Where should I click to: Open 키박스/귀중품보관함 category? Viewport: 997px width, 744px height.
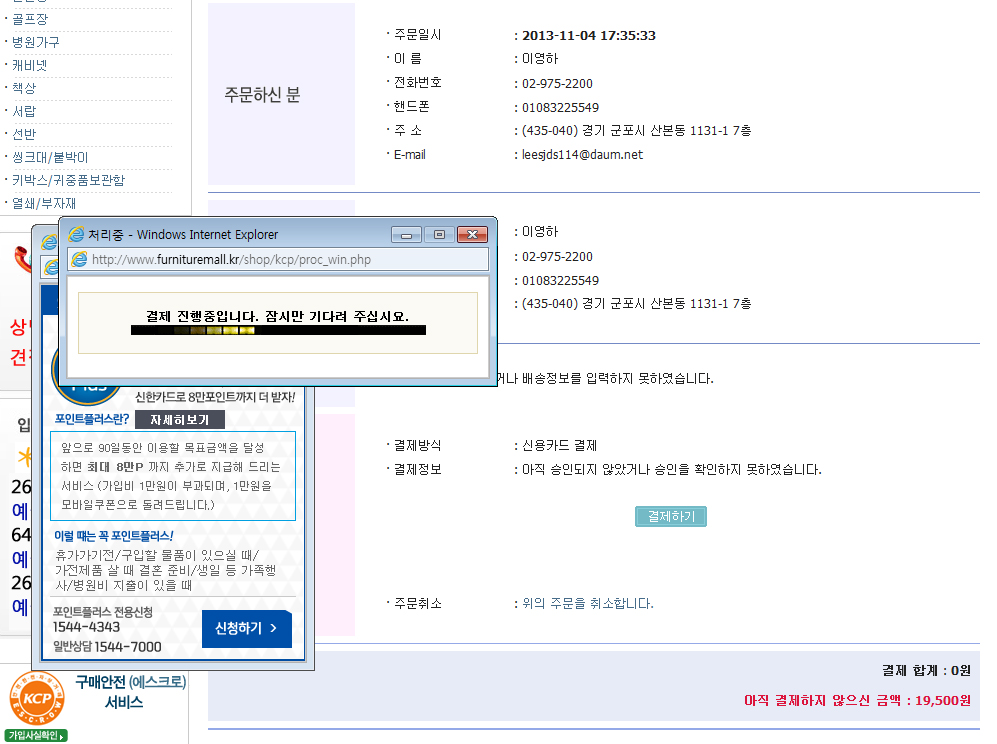click(x=68, y=180)
